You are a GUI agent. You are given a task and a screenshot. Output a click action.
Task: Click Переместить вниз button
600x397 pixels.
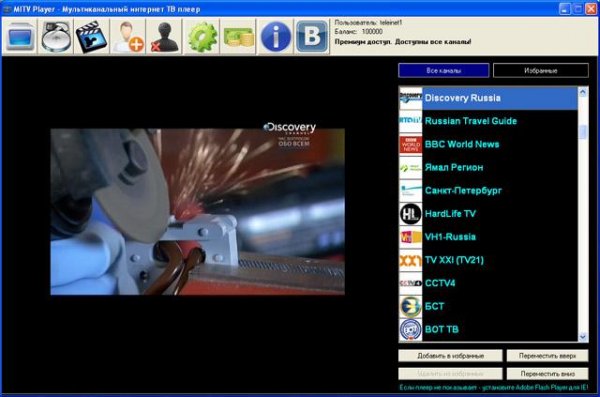(547, 374)
